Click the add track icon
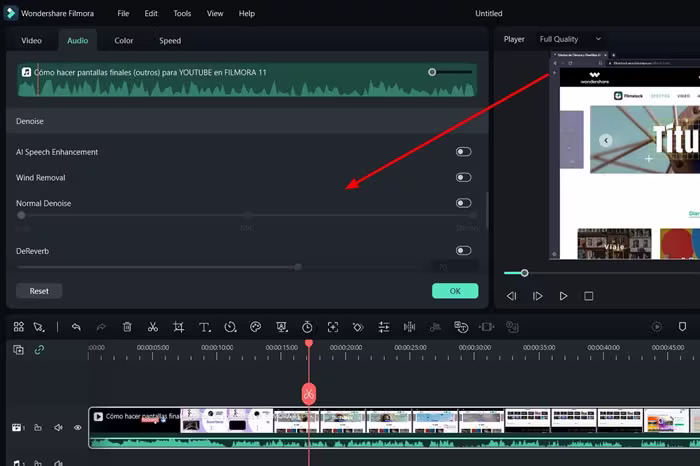Screen dimensions: 700x466 click(x=18, y=350)
